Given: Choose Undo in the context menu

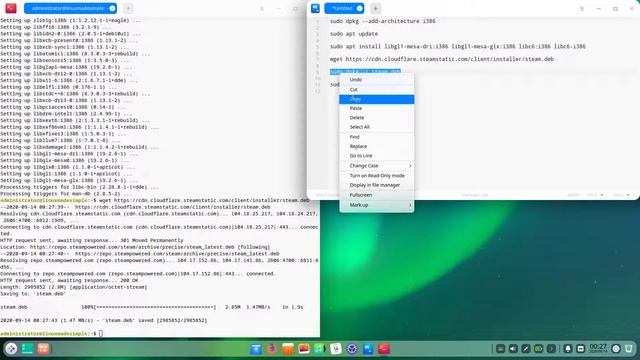Looking at the screenshot, I should tap(376, 80).
